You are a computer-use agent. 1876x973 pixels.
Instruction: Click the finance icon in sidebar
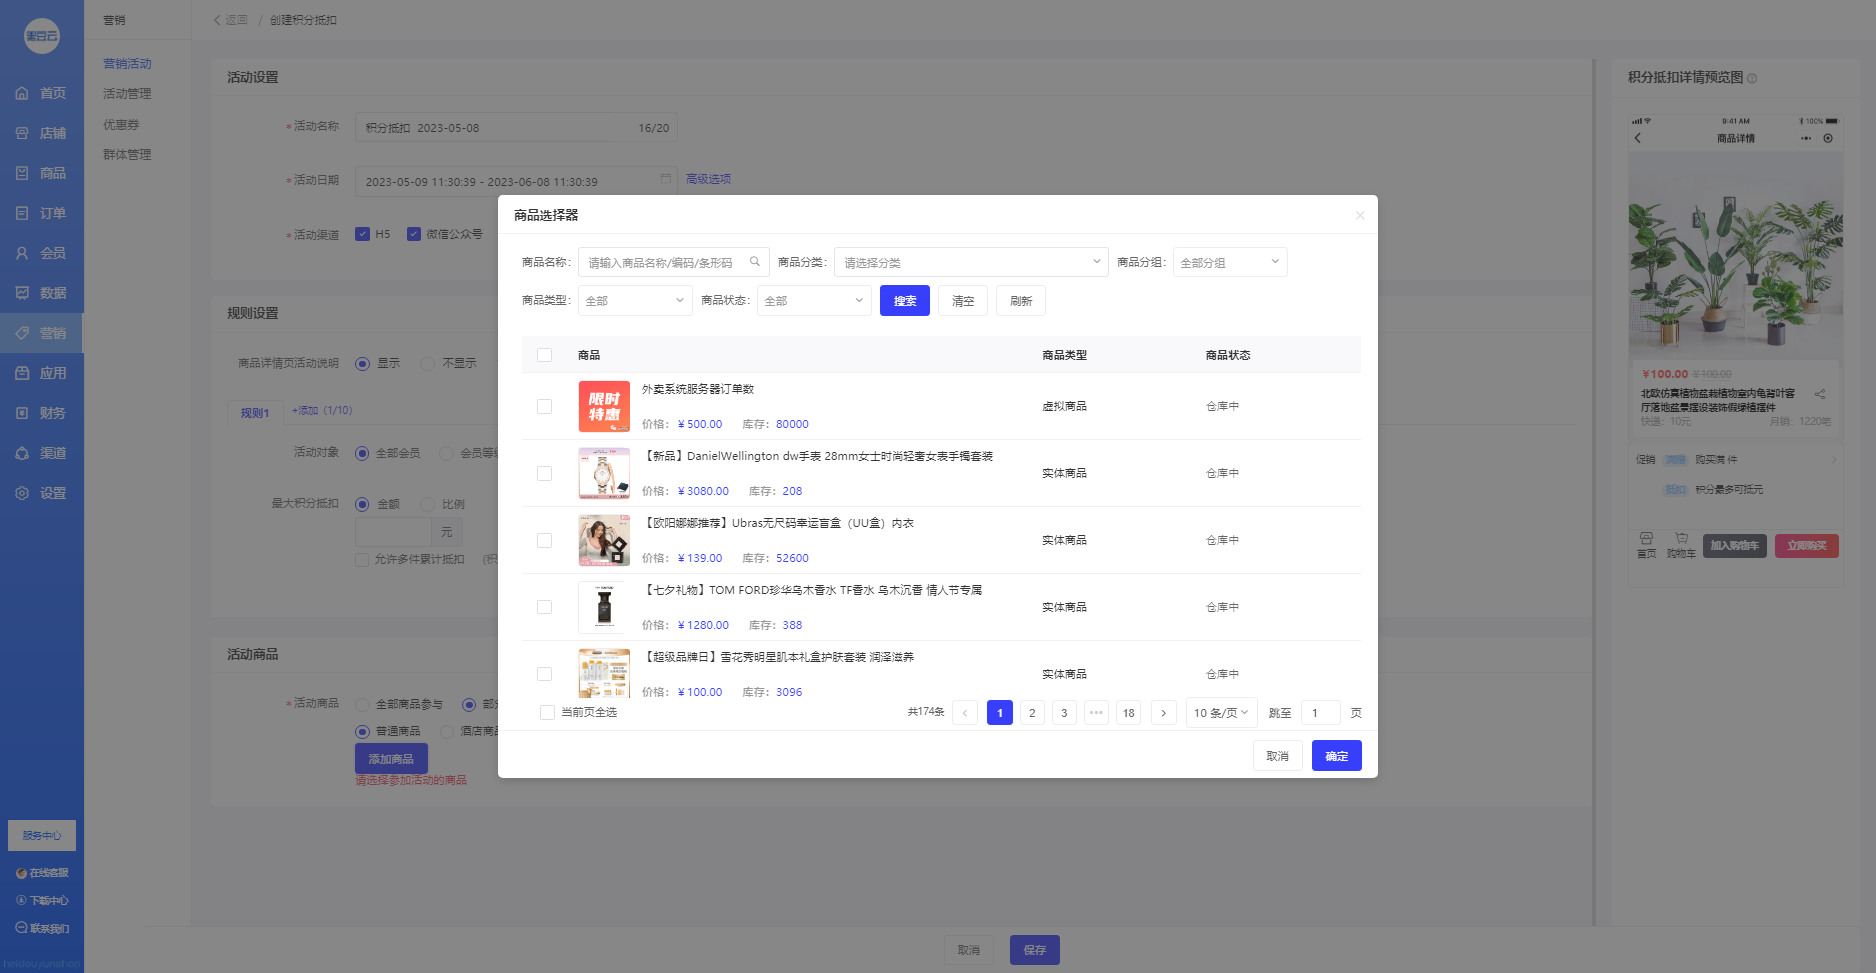pyautogui.click(x=22, y=413)
